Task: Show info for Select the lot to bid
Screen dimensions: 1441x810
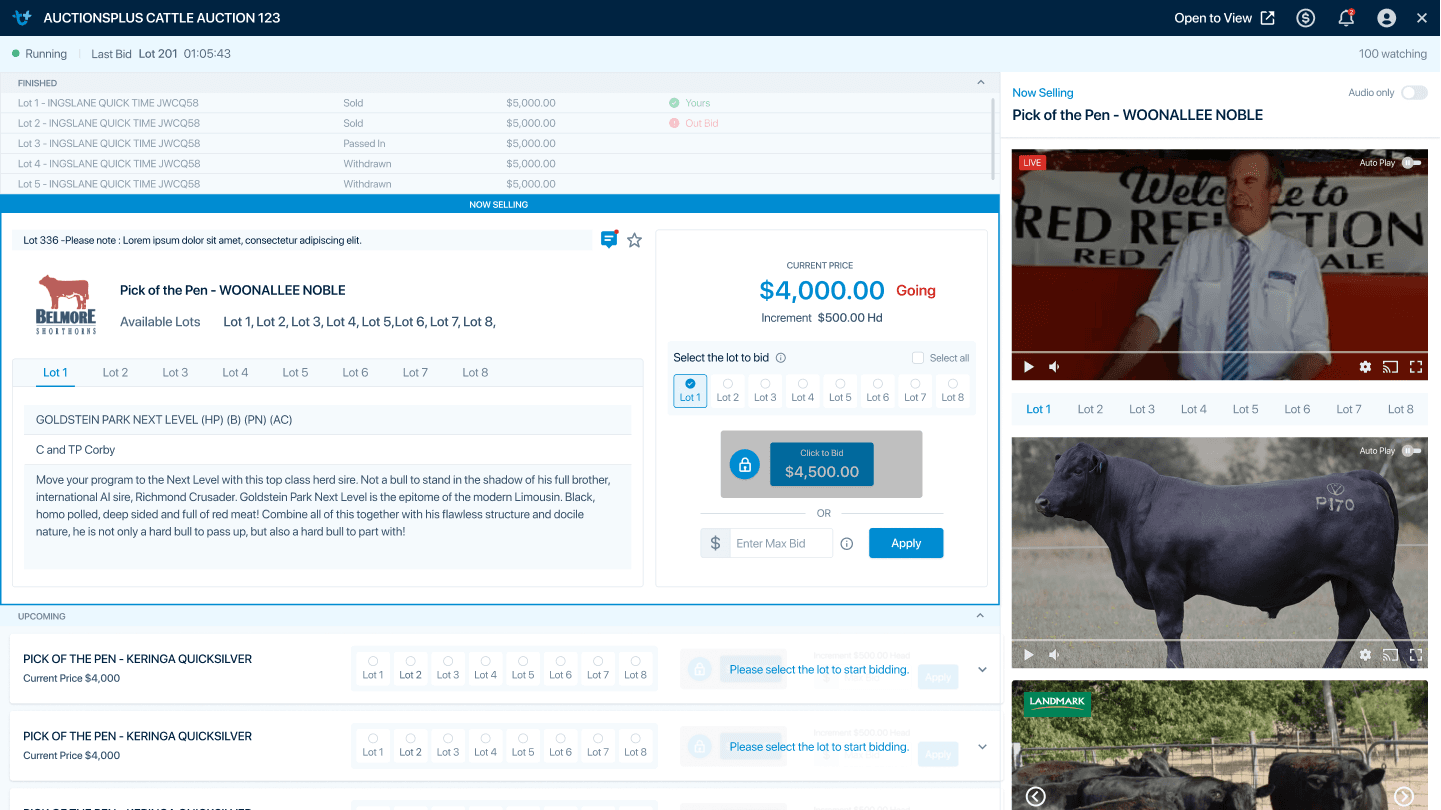Action: (x=781, y=358)
